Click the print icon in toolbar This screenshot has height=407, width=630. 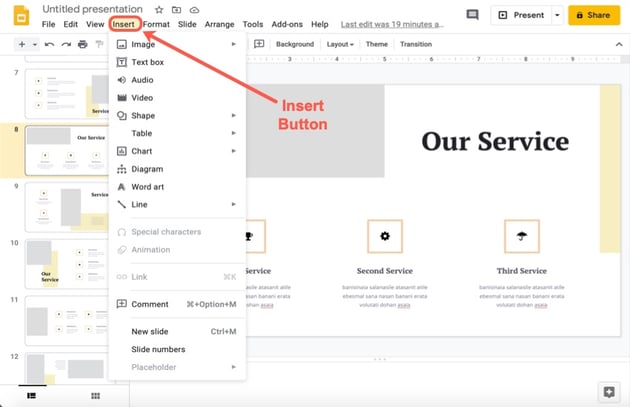click(83, 44)
